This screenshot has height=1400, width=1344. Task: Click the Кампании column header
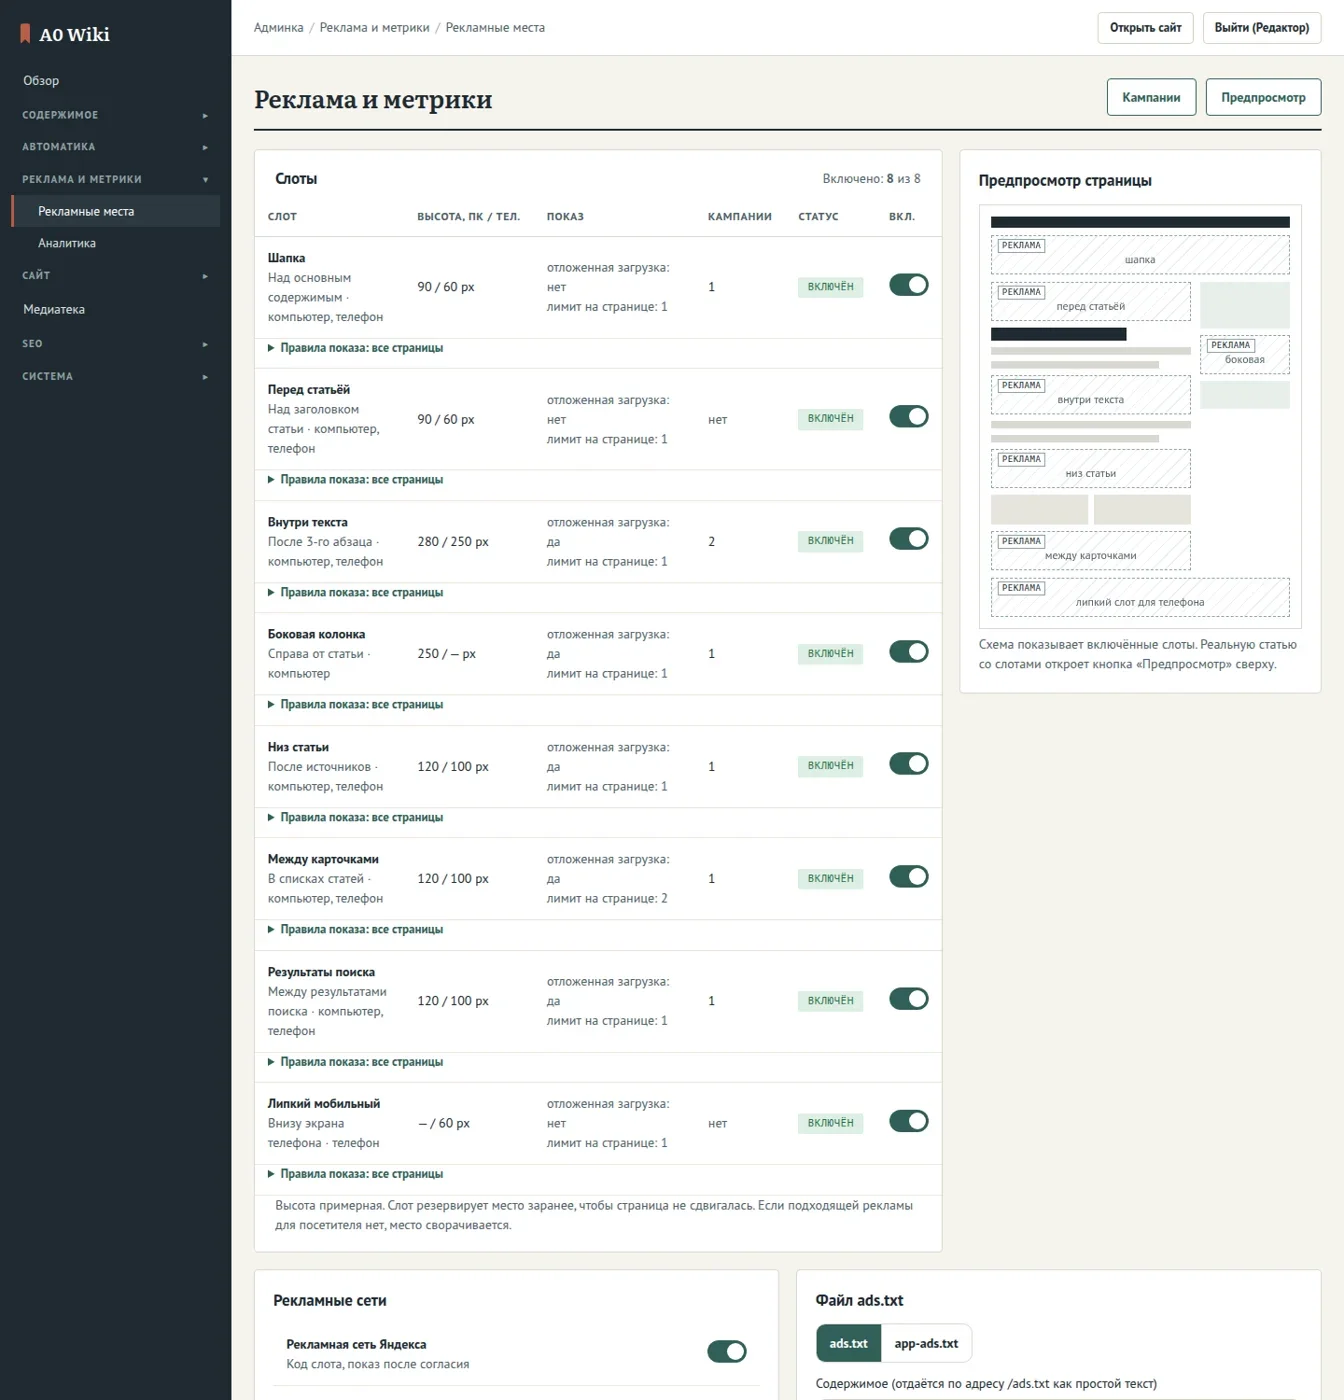pyautogui.click(x=739, y=217)
